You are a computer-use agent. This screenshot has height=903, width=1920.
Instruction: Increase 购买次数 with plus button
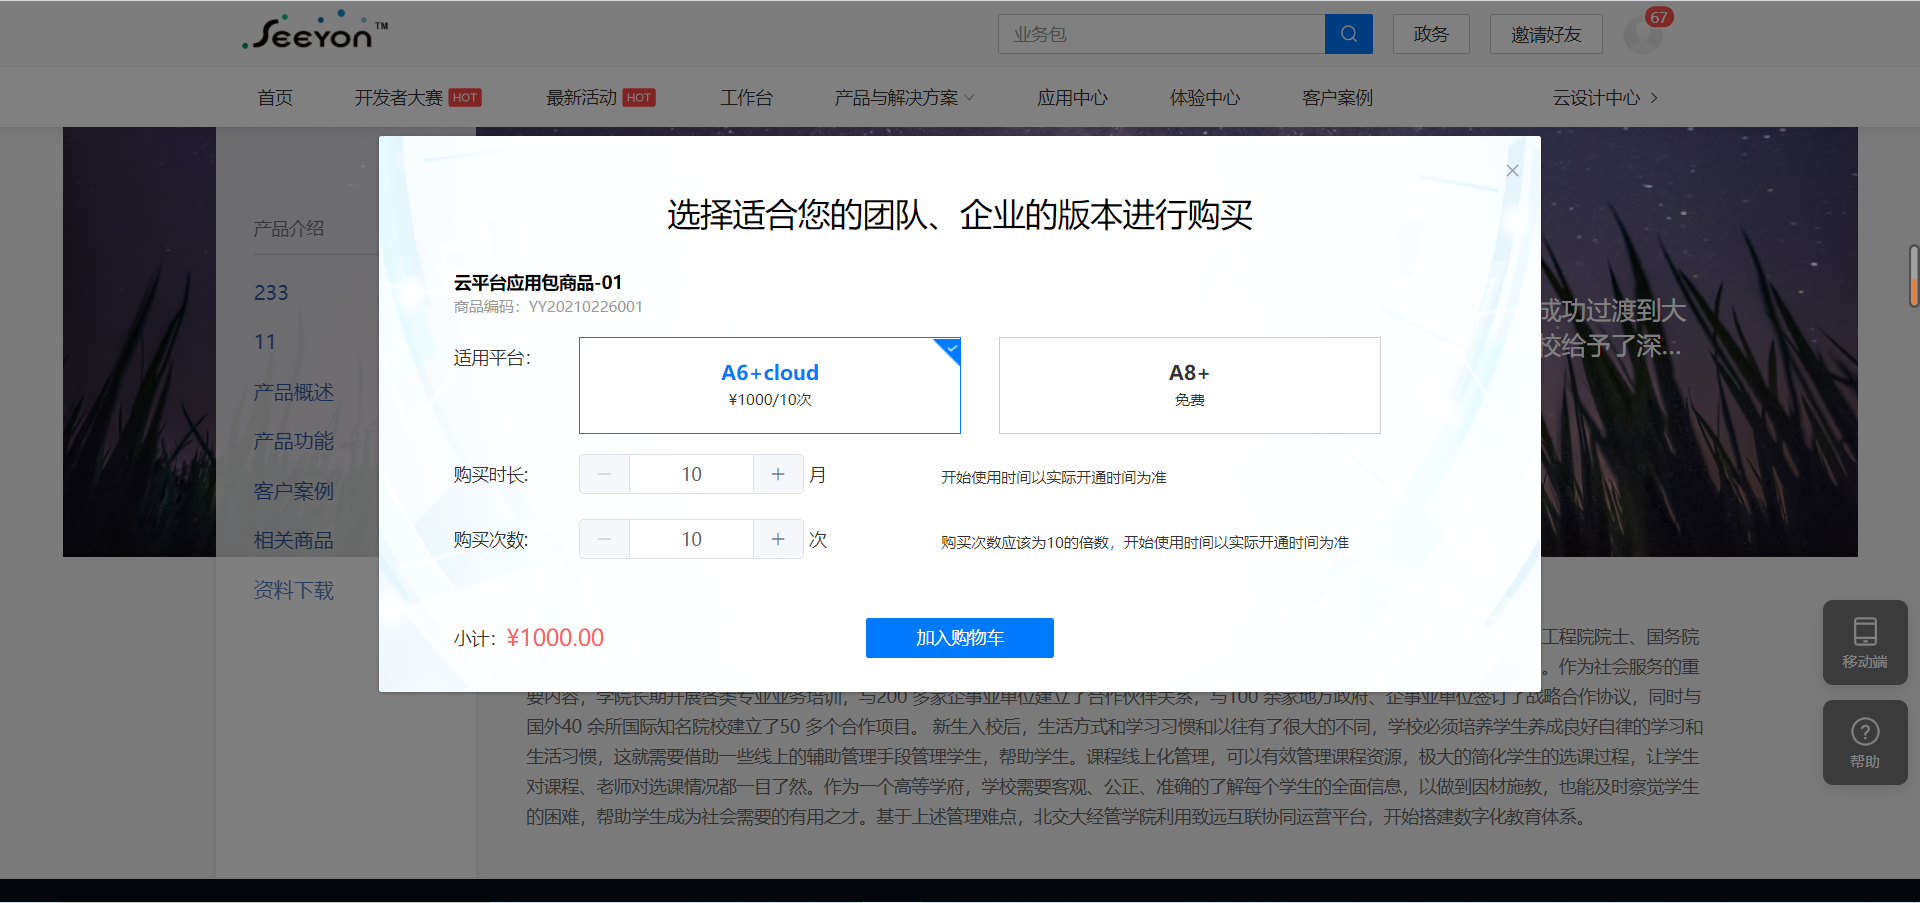point(778,539)
